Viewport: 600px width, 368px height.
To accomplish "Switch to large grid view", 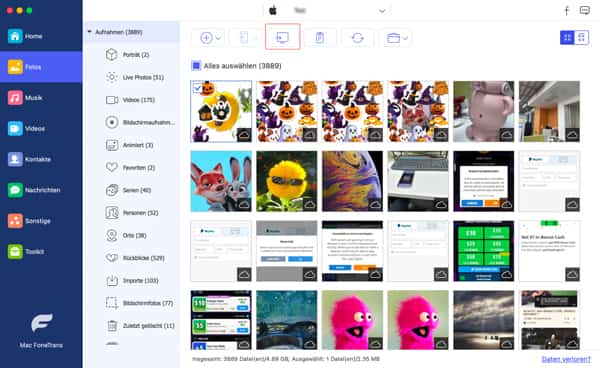I will pos(567,37).
